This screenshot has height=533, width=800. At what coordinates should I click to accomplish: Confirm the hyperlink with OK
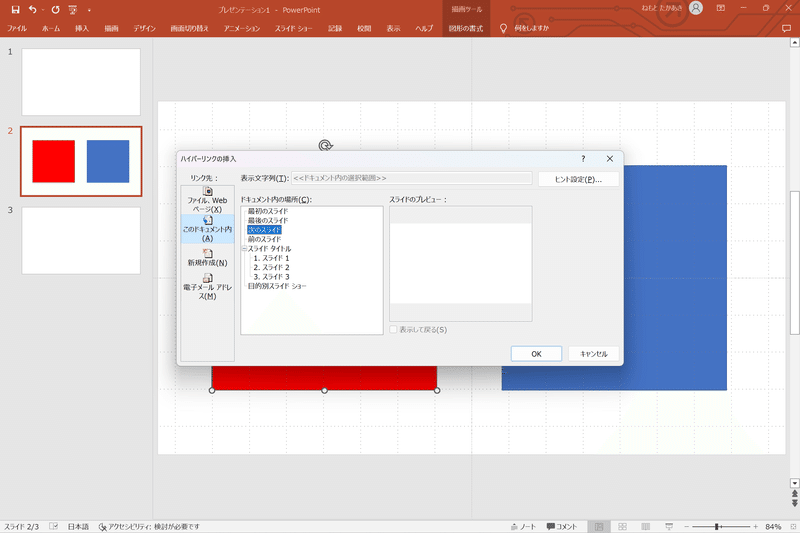pyautogui.click(x=536, y=354)
